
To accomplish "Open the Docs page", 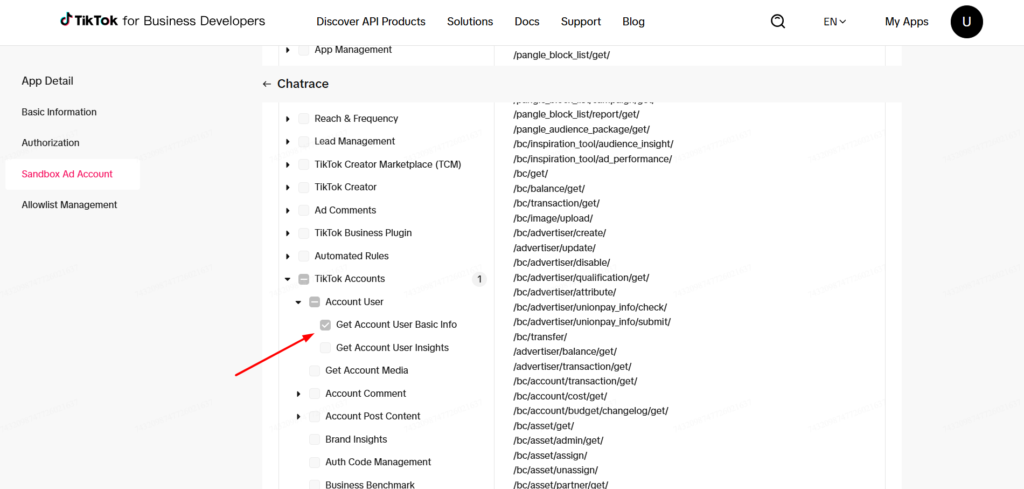I will point(526,21).
